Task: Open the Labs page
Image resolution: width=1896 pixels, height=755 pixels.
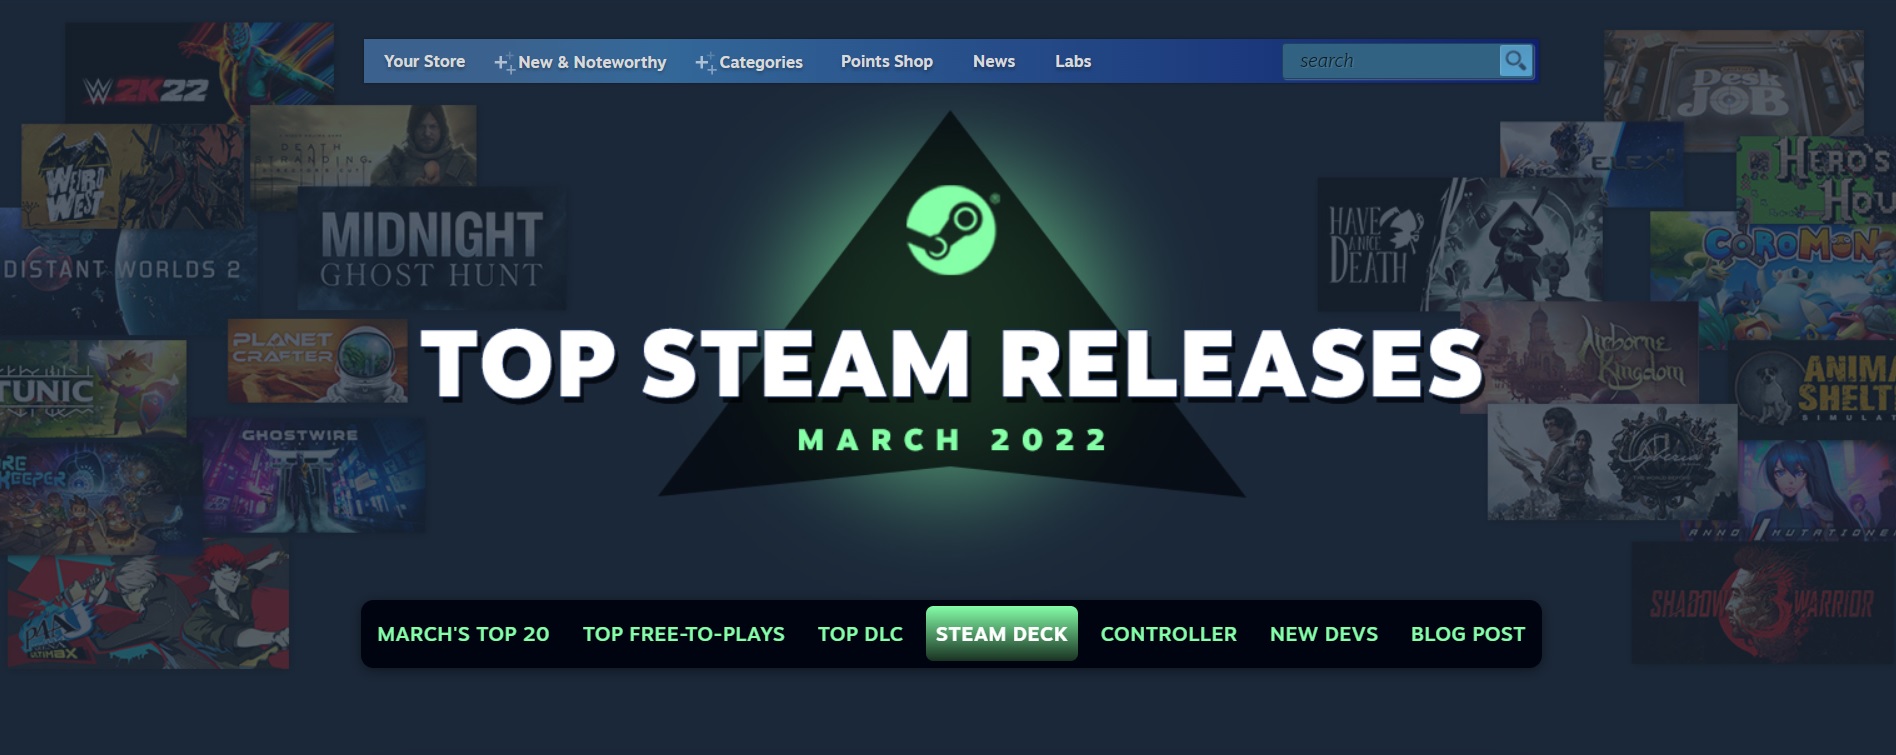Action: pyautogui.click(x=1073, y=61)
